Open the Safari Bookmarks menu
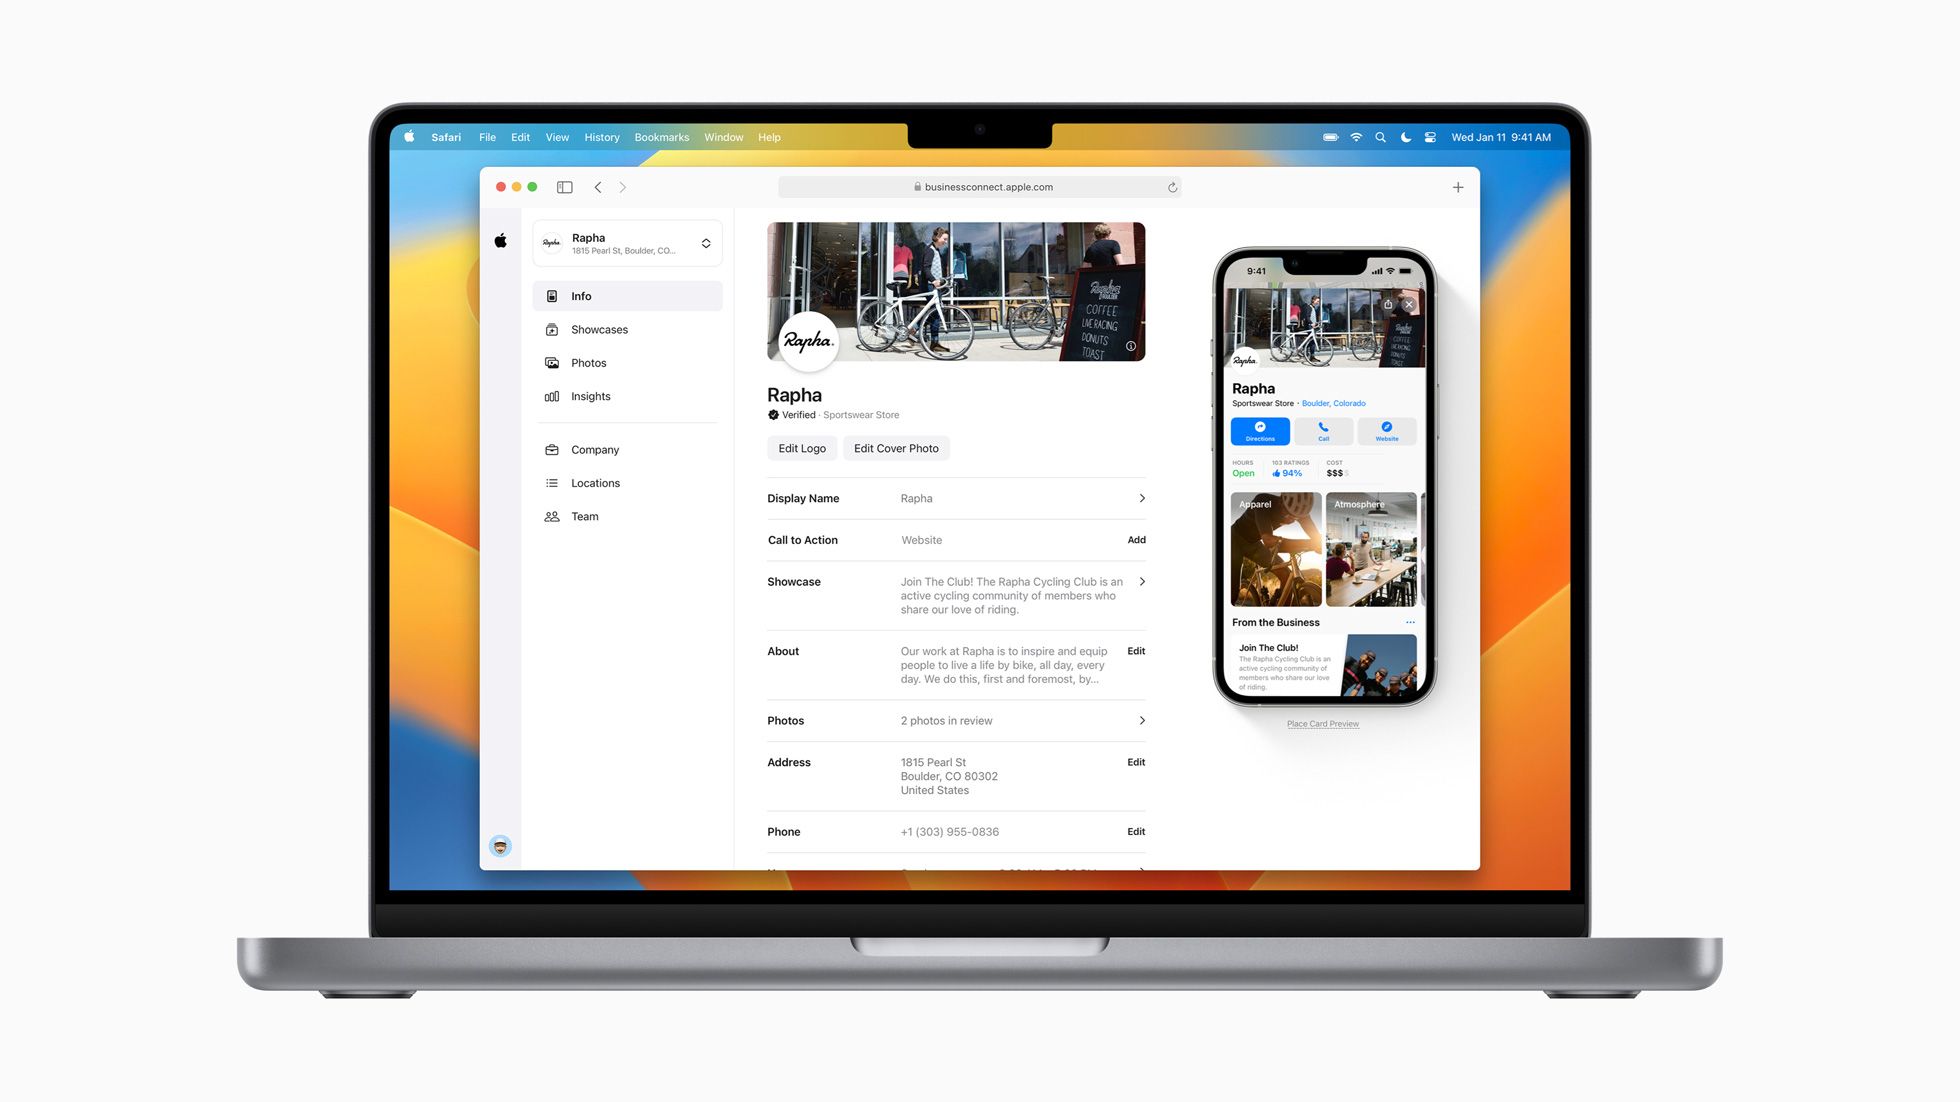 coord(661,137)
